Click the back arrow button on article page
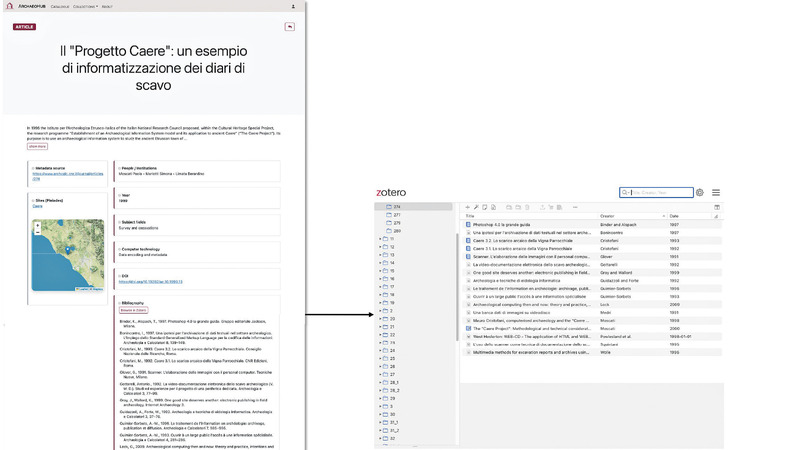This screenshot has height=450, width=800. tap(289, 27)
